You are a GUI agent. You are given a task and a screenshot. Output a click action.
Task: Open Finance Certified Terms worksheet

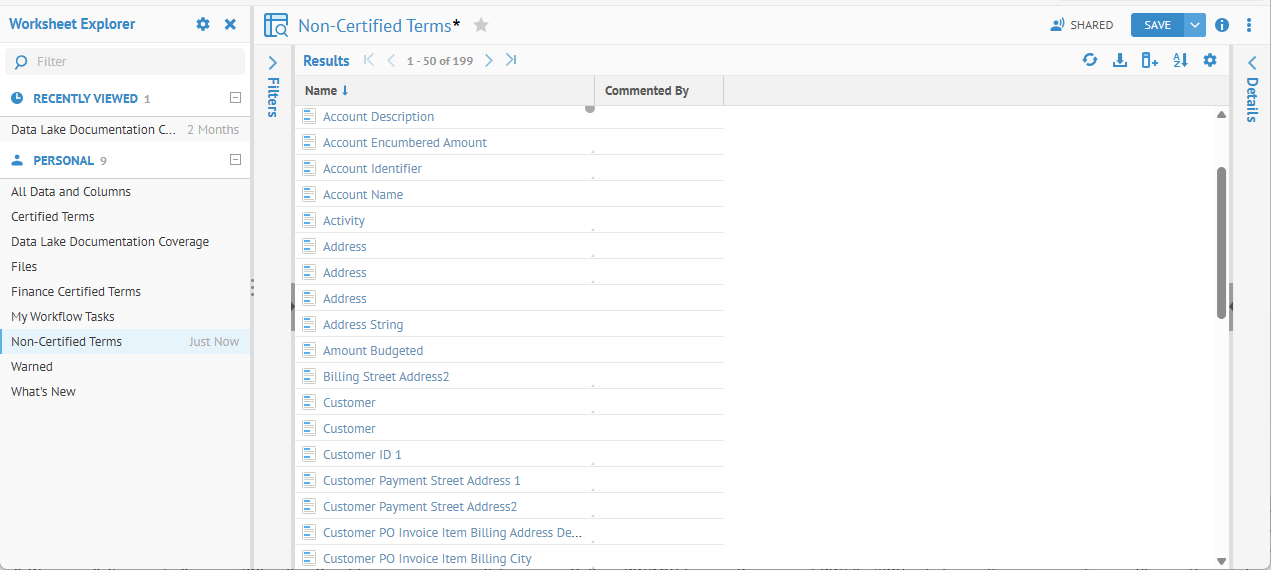click(x=76, y=292)
